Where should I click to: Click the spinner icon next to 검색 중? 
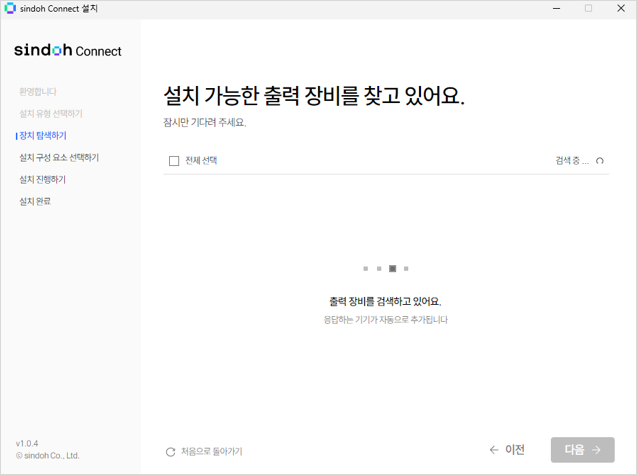pos(600,161)
